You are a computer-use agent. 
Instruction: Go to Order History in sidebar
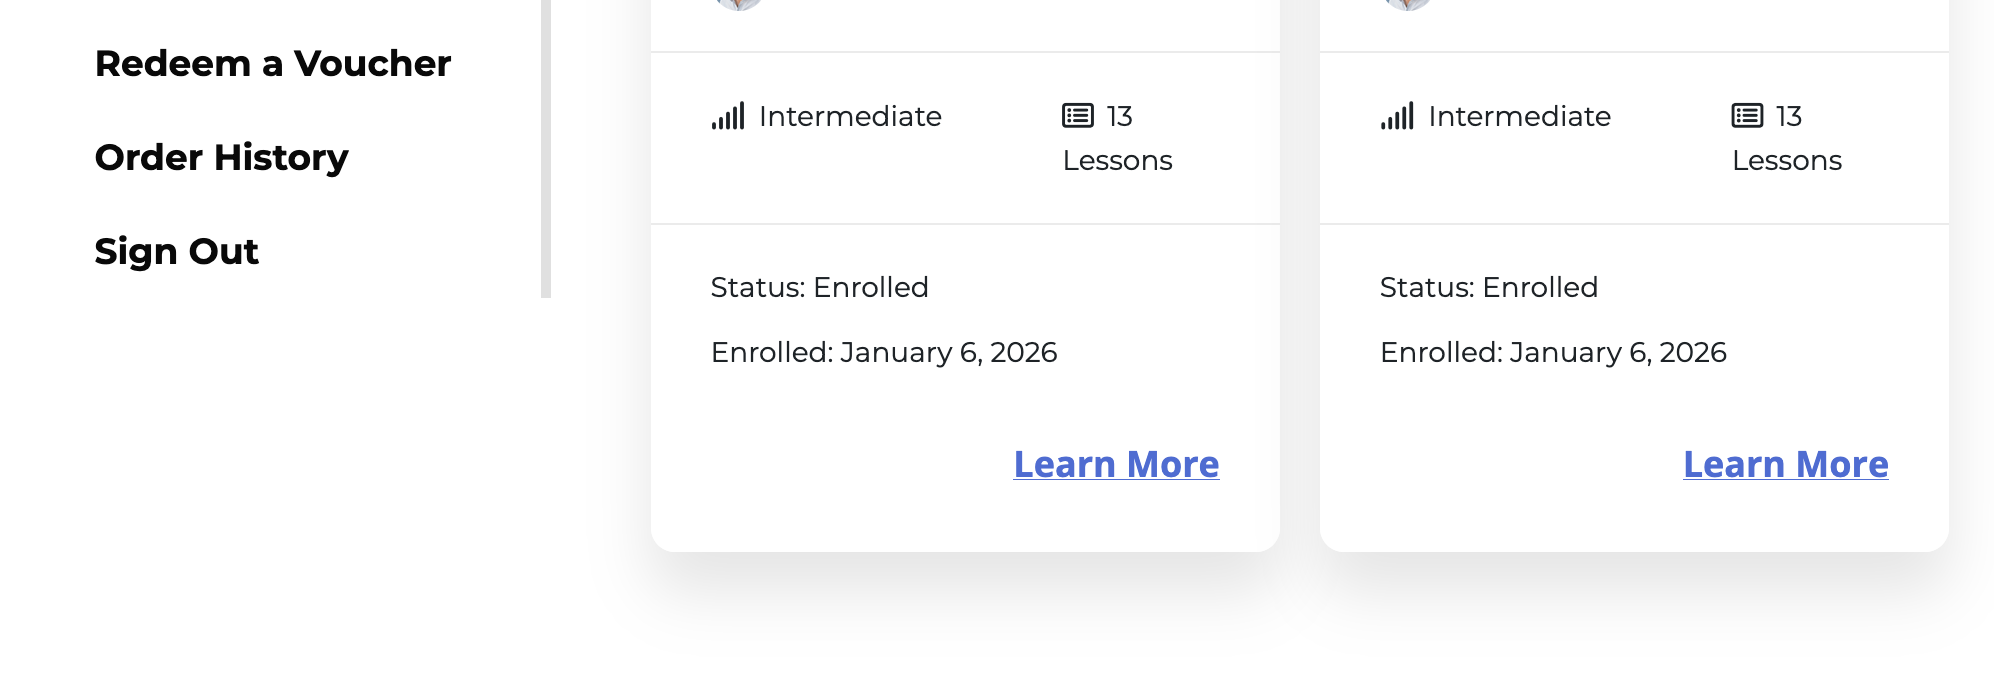click(x=221, y=158)
